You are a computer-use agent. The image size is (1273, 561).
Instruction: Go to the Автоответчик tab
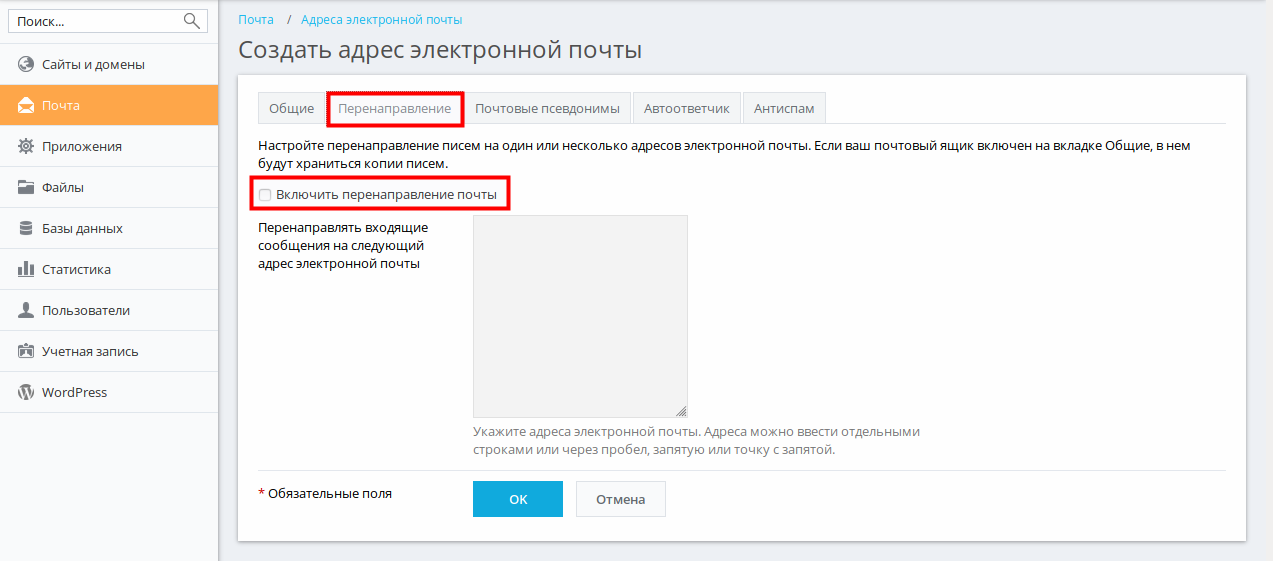687,108
